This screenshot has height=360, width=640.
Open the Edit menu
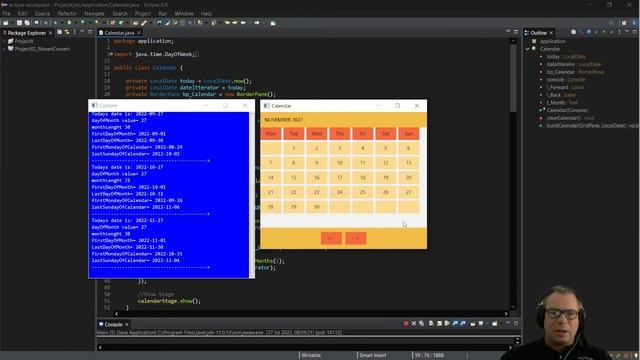pyautogui.click(x=22, y=13)
